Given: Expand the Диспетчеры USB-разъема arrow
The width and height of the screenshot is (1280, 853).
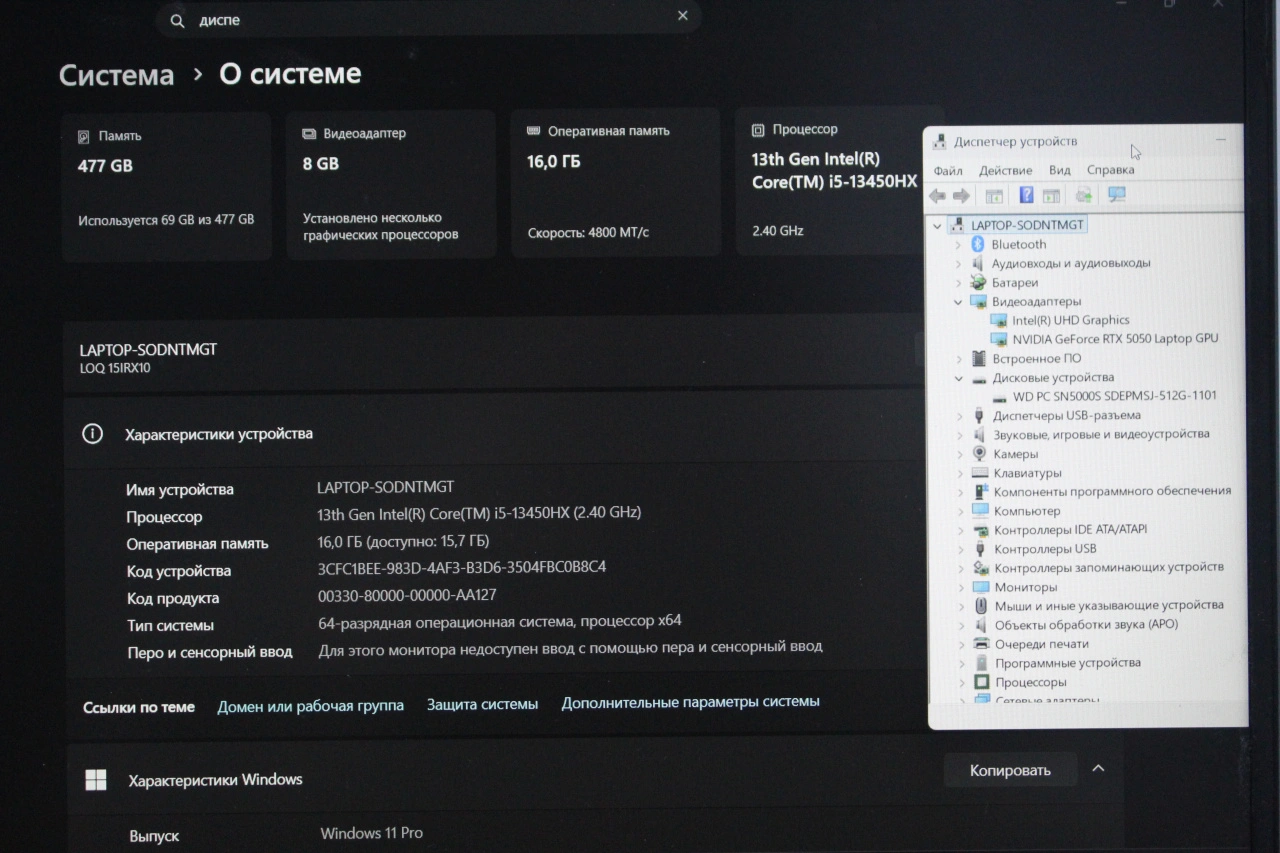Looking at the screenshot, I should (x=959, y=416).
